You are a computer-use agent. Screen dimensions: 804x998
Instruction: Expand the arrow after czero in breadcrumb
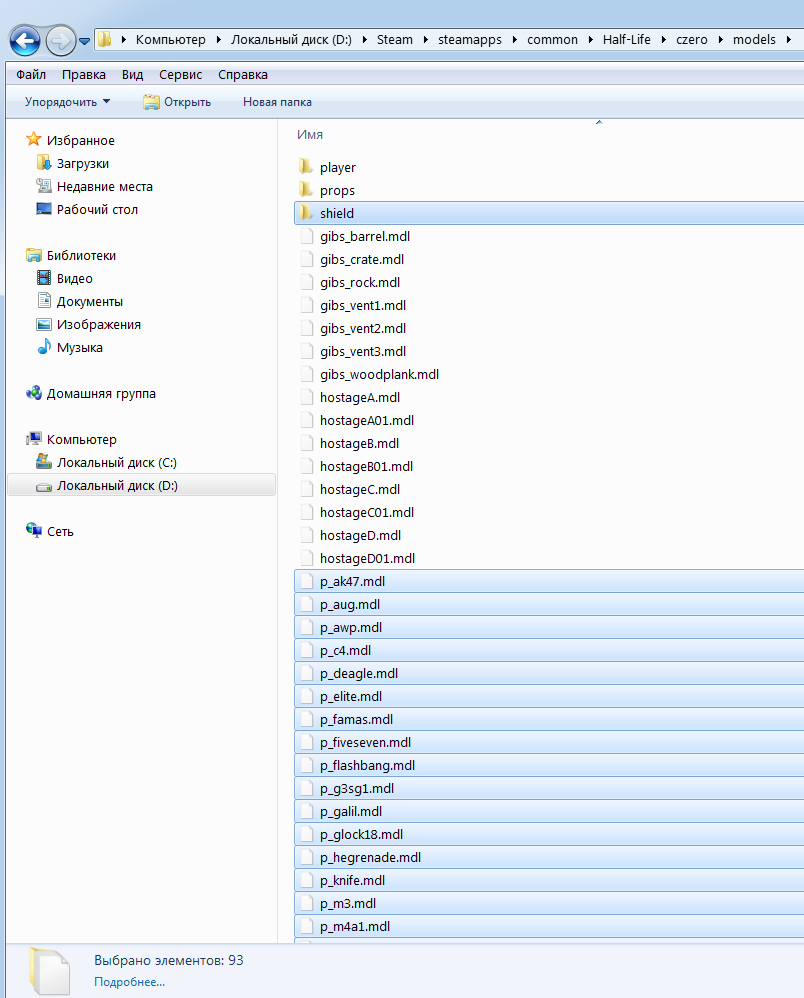click(721, 39)
